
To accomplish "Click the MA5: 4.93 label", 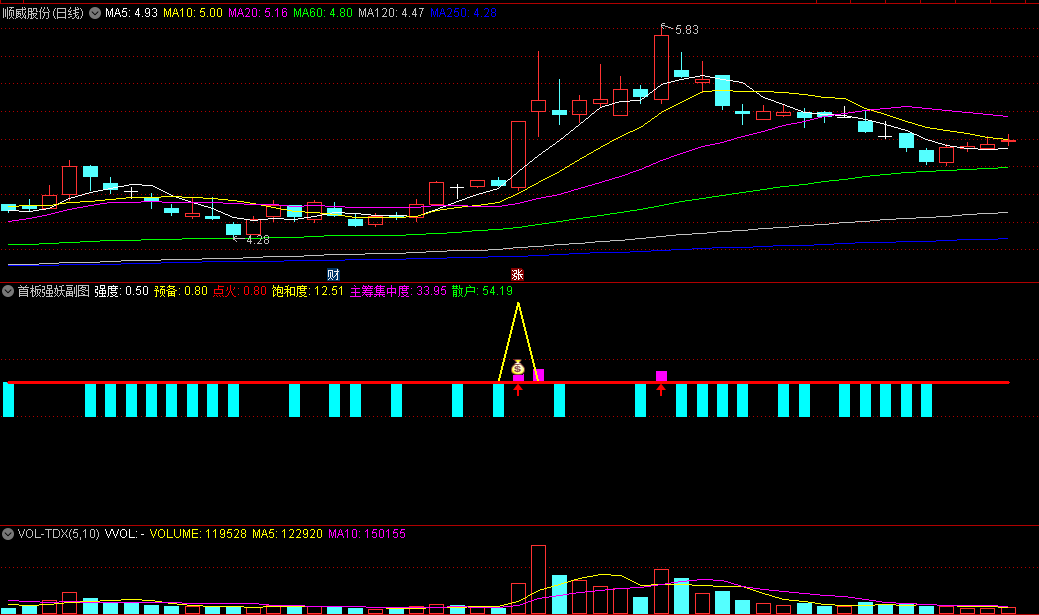I will (x=131, y=13).
